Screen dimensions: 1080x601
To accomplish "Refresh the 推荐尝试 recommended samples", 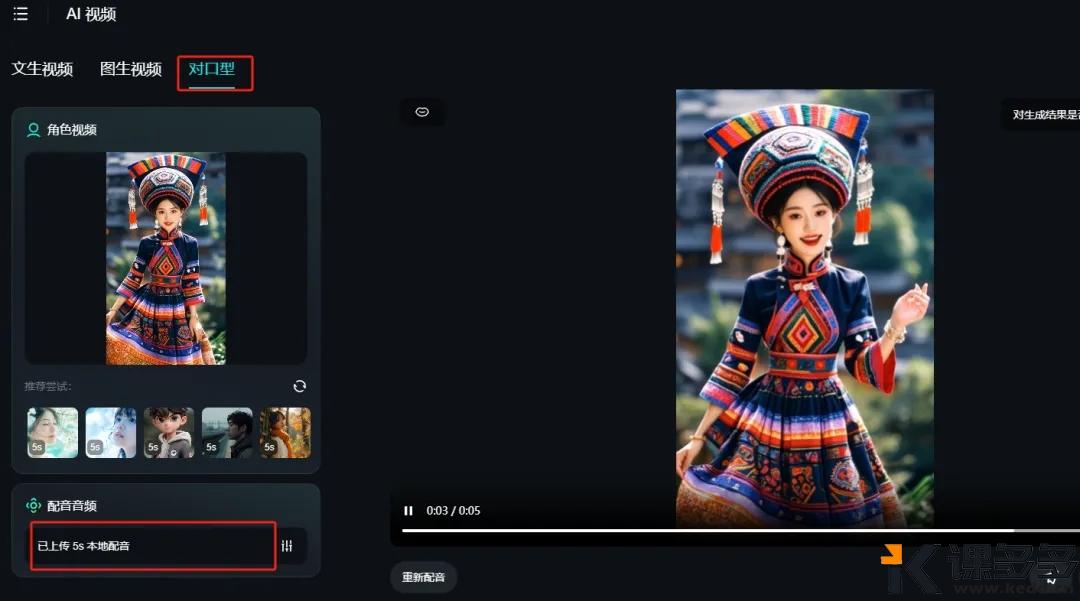I will pyautogui.click(x=299, y=386).
